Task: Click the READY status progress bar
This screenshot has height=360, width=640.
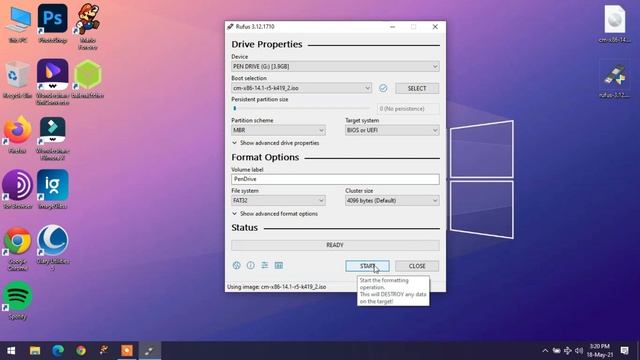Action: (x=335, y=245)
